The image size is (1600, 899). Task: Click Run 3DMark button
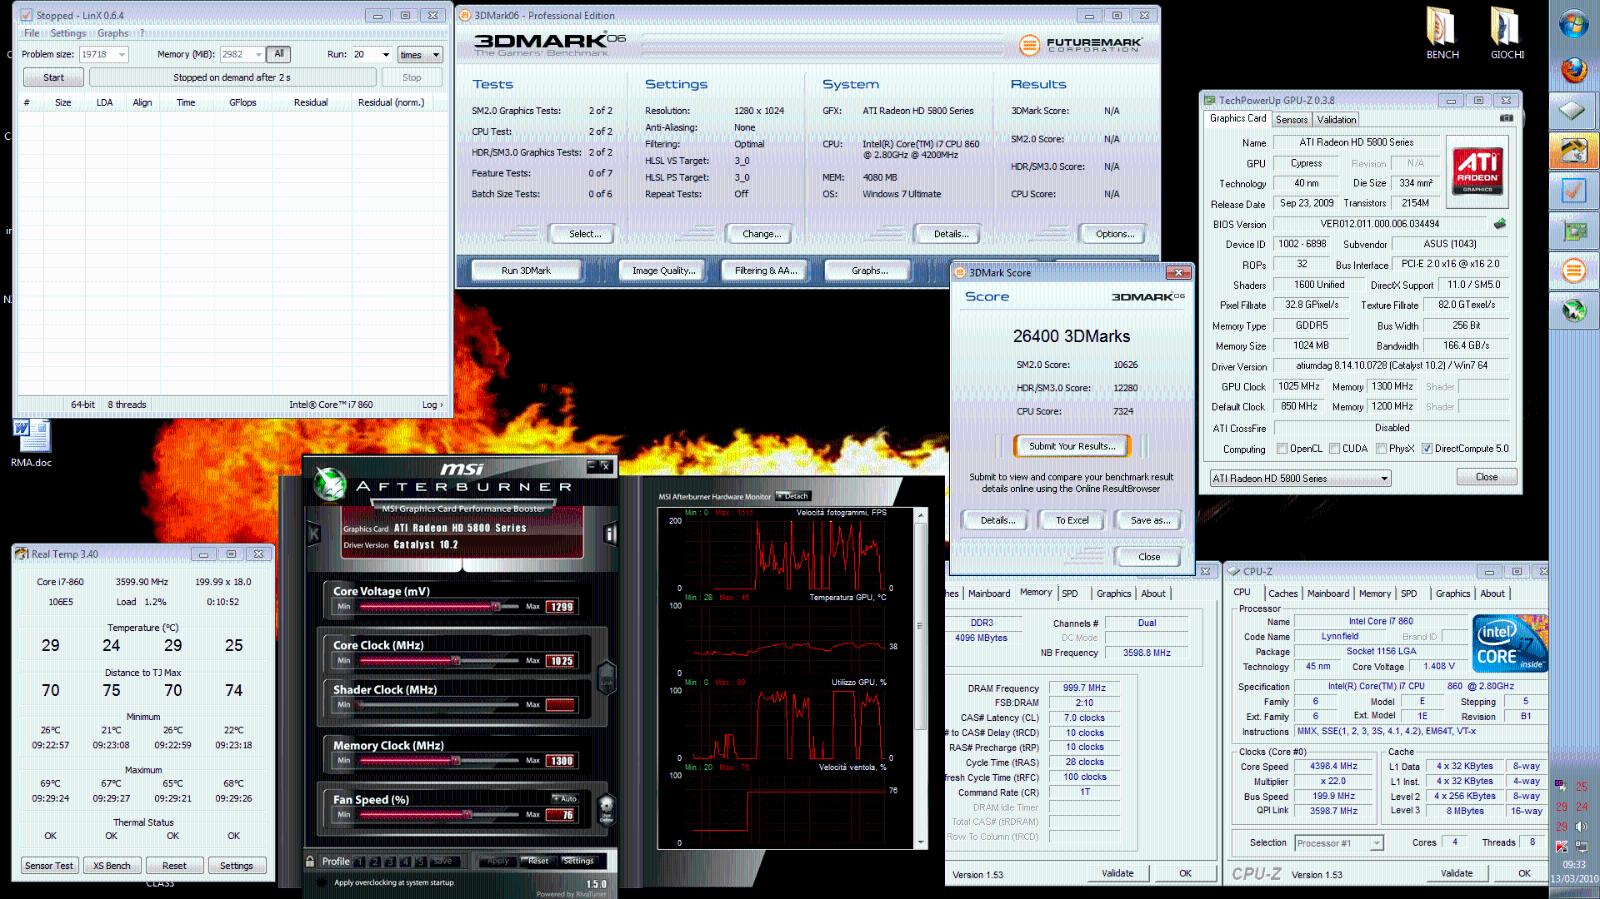[x=526, y=270]
